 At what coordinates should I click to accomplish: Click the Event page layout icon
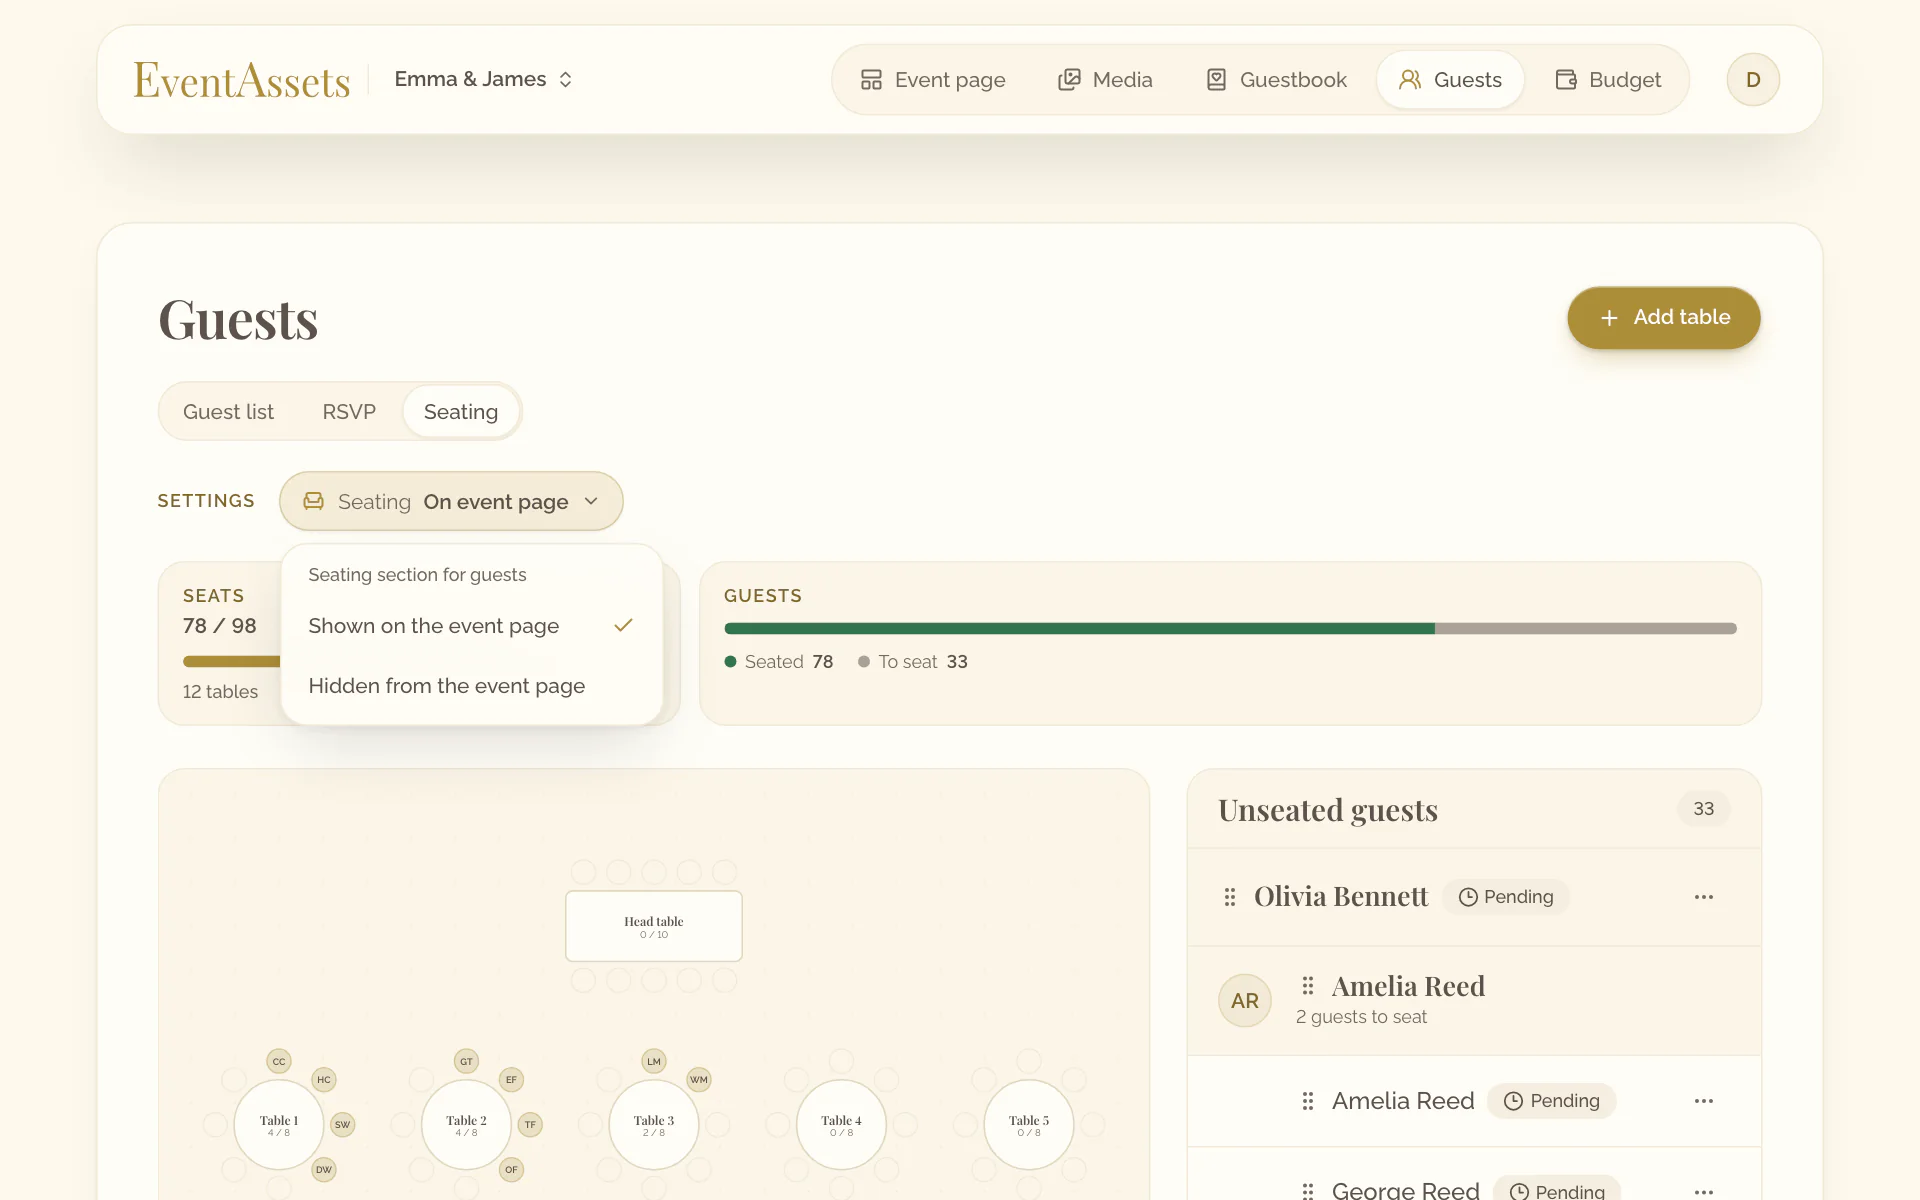coord(871,80)
